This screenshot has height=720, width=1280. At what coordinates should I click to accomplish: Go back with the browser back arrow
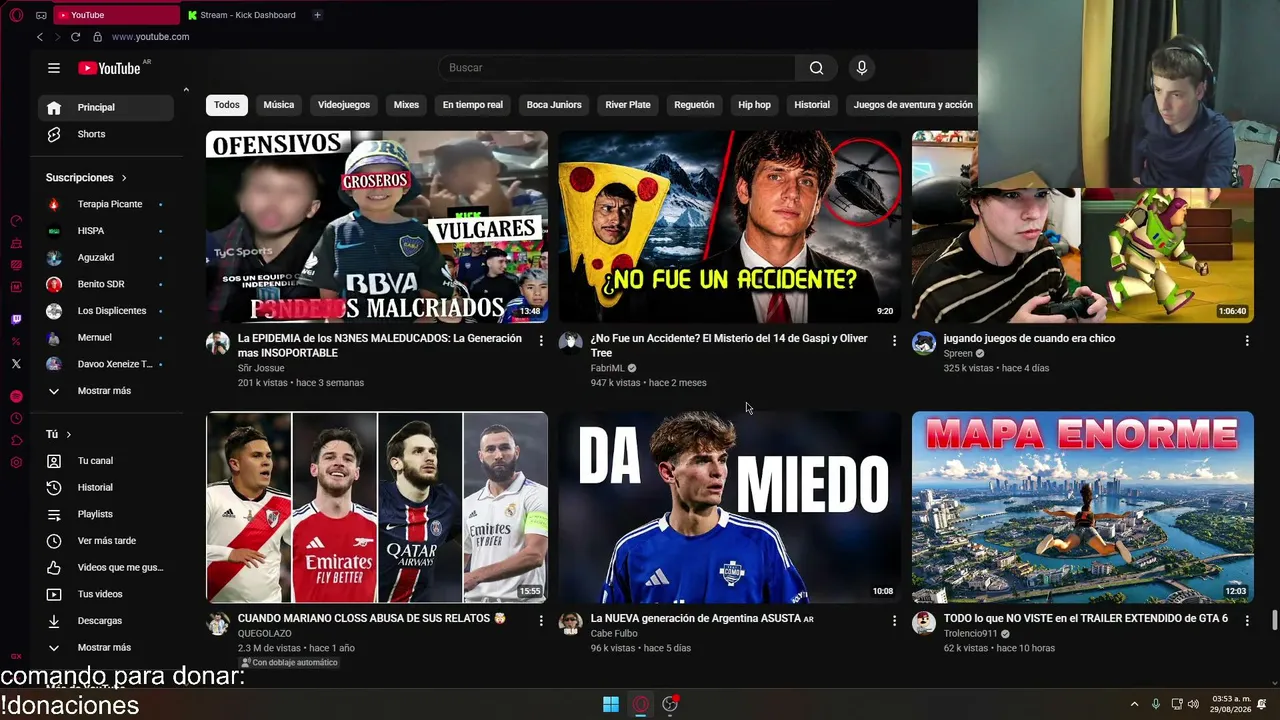click(x=40, y=37)
